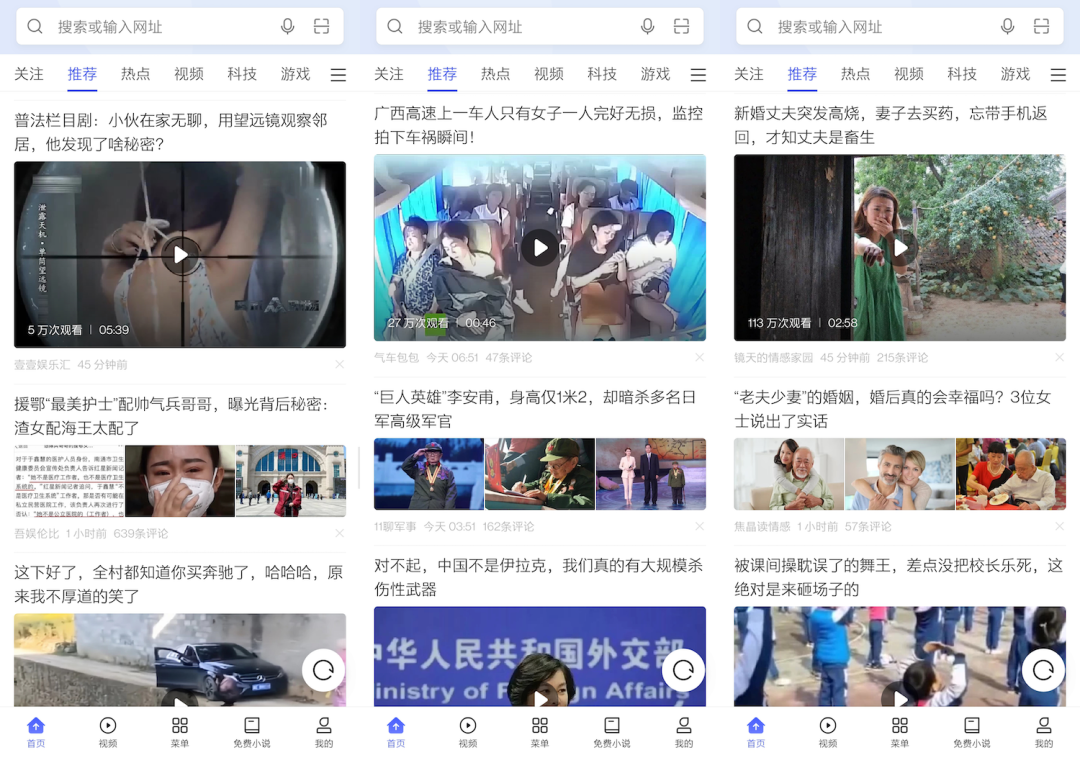Dismiss the 援鄂最美护士 article with its X
This screenshot has height=763, width=1080.
point(340,533)
